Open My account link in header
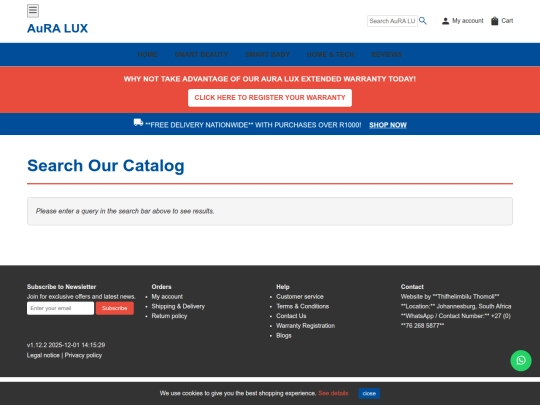 click(x=468, y=21)
